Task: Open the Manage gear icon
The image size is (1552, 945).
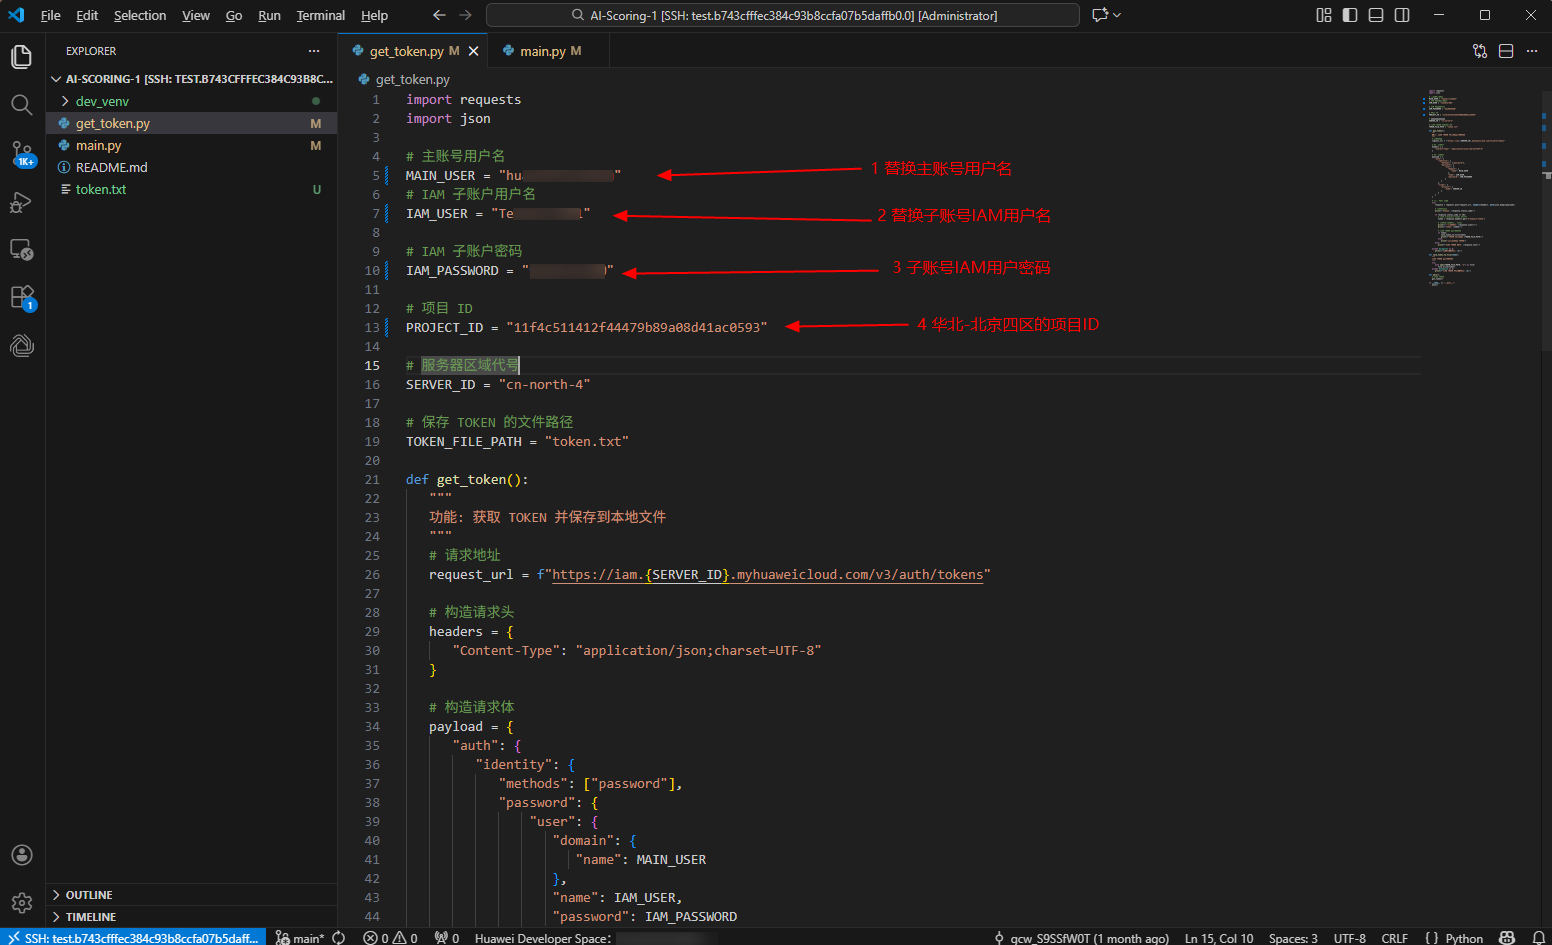Action: pyautogui.click(x=21, y=903)
